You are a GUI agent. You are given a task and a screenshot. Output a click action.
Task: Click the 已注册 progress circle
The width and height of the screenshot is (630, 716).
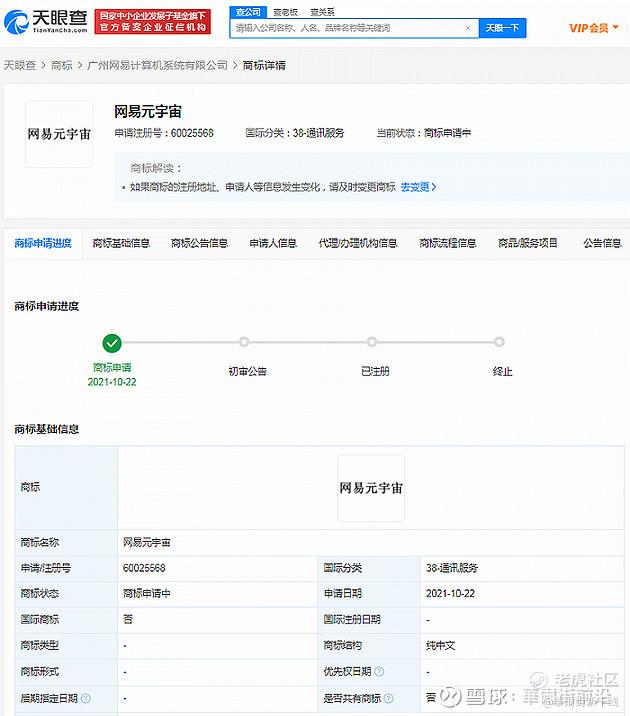[372, 343]
